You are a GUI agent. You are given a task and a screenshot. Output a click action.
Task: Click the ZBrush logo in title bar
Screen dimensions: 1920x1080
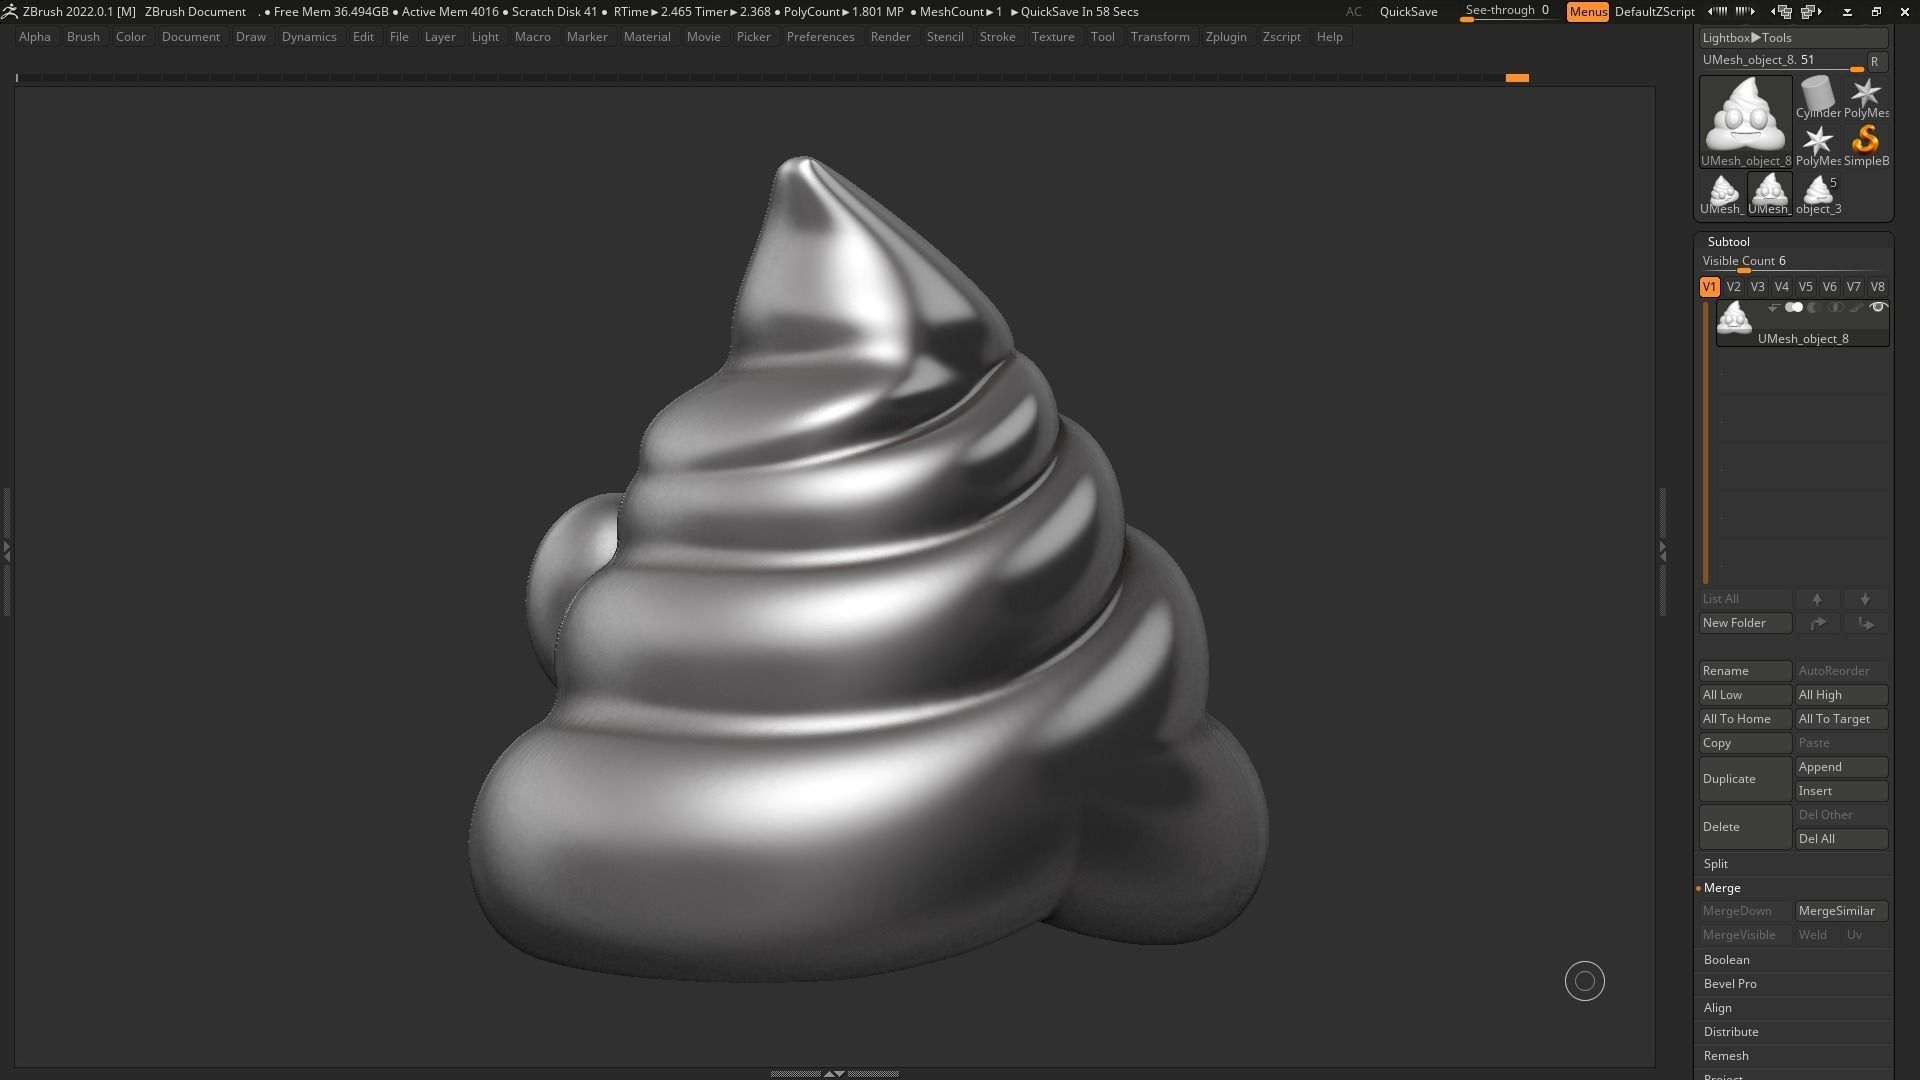tap(9, 12)
